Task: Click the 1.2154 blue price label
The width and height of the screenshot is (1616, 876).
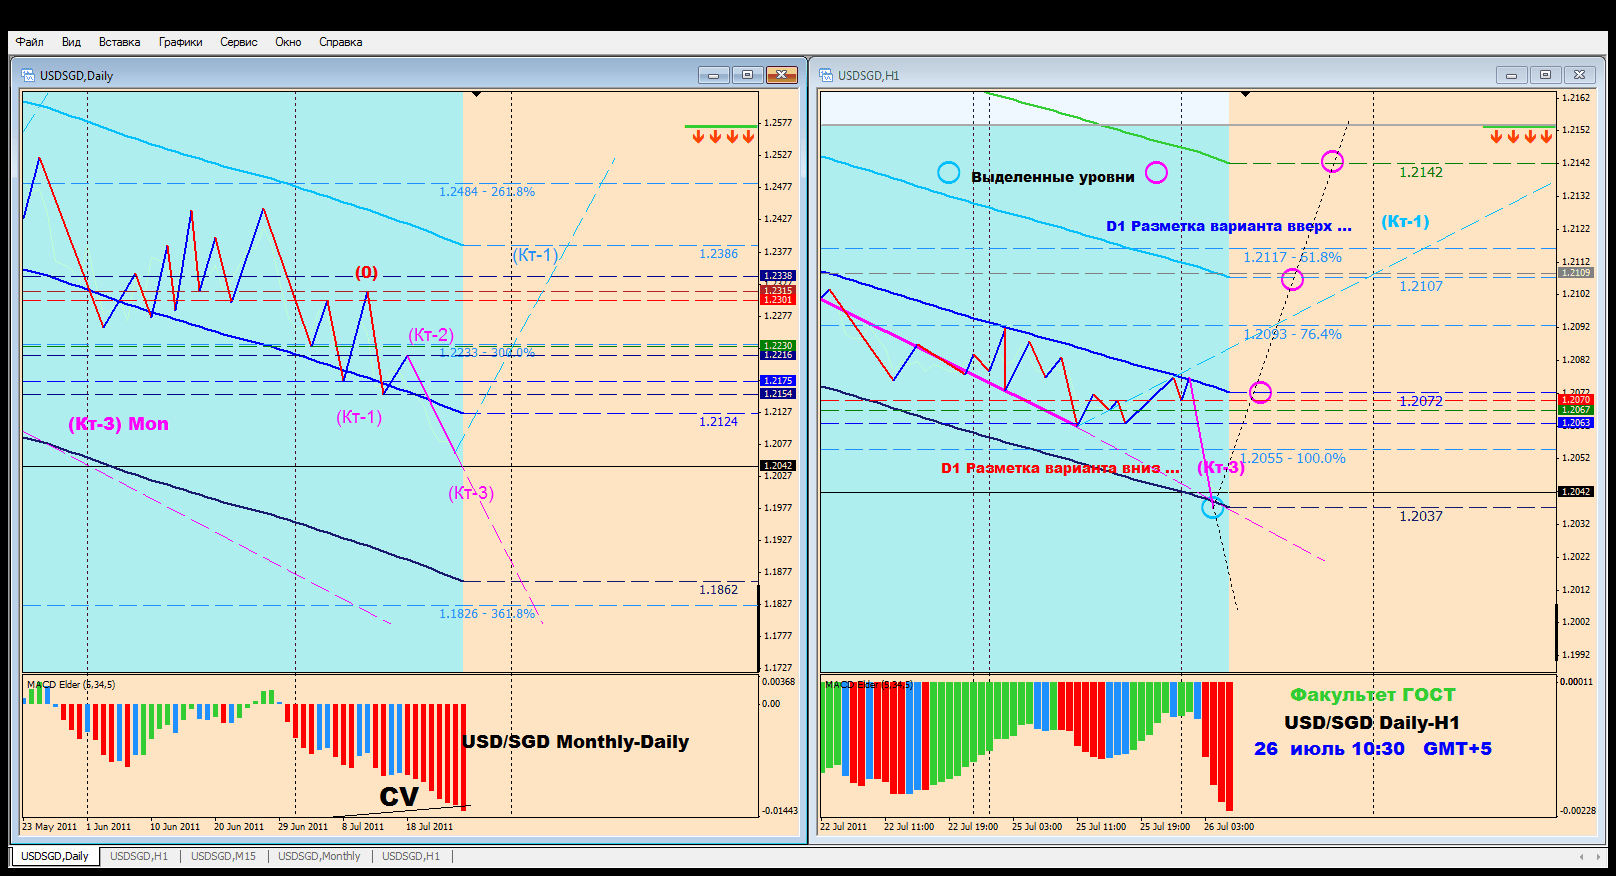Action: [778, 394]
